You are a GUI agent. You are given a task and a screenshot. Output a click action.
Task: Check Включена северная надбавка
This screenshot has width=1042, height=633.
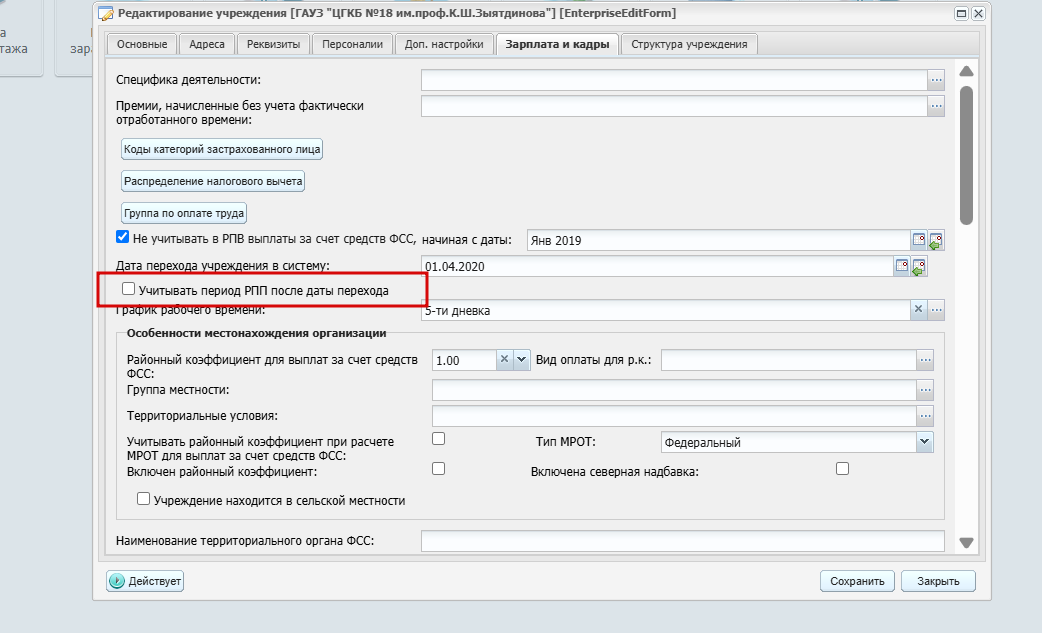click(x=843, y=469)
